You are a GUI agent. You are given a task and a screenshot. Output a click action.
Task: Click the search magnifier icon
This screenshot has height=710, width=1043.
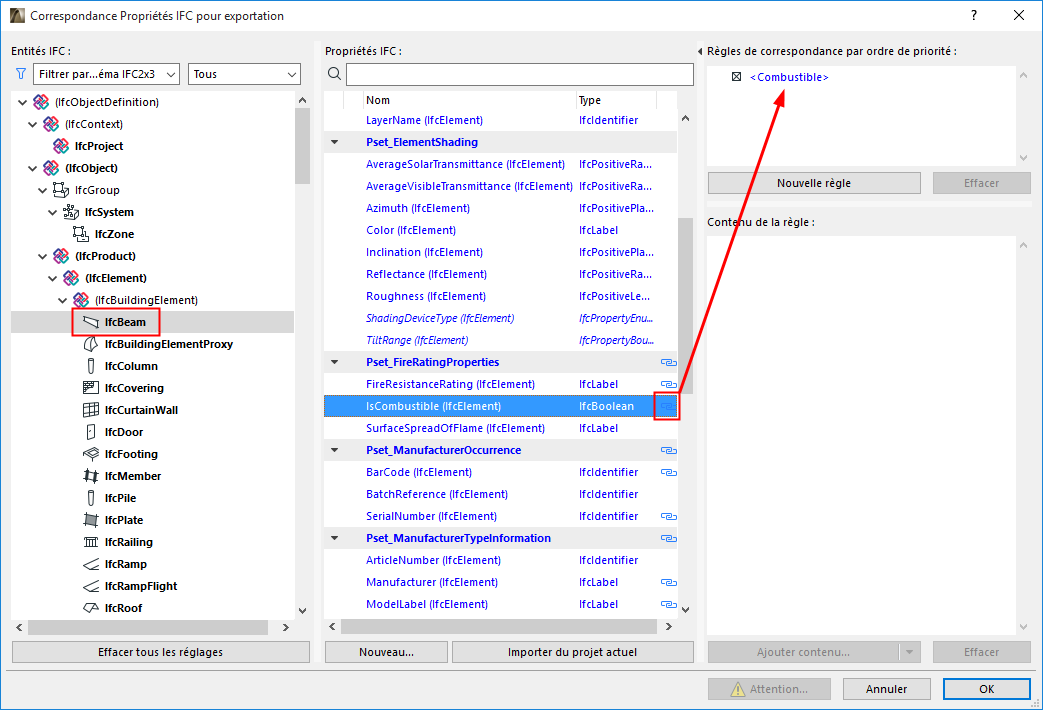(335, 74)
